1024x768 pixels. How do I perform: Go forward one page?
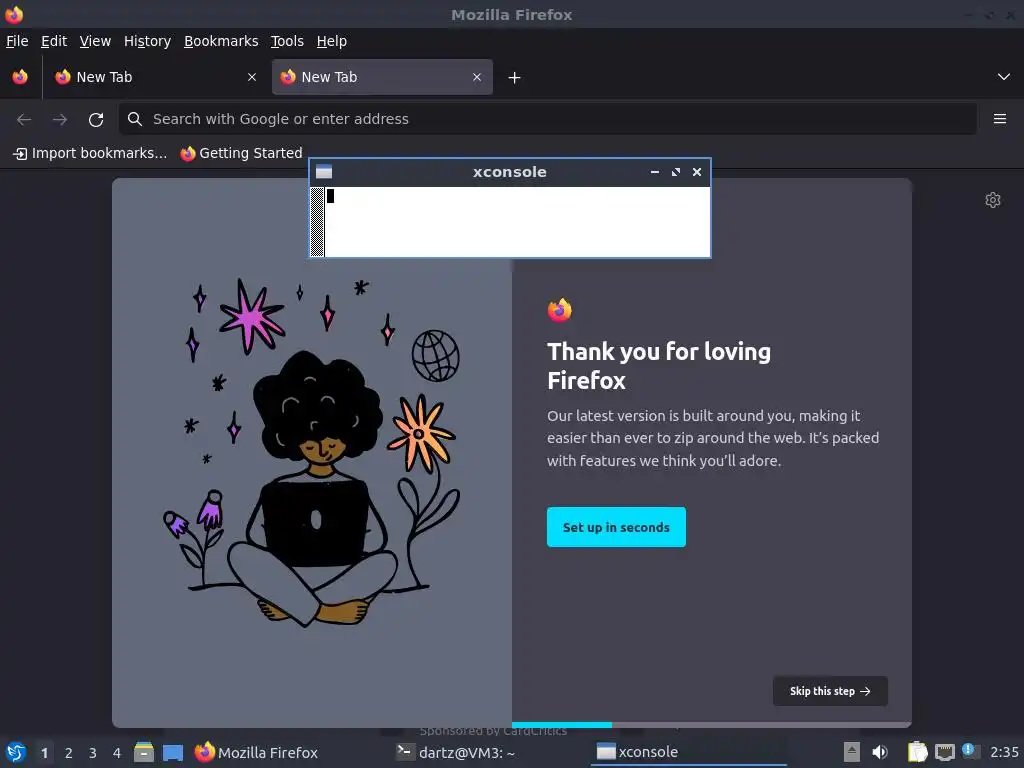coord(60,120)
